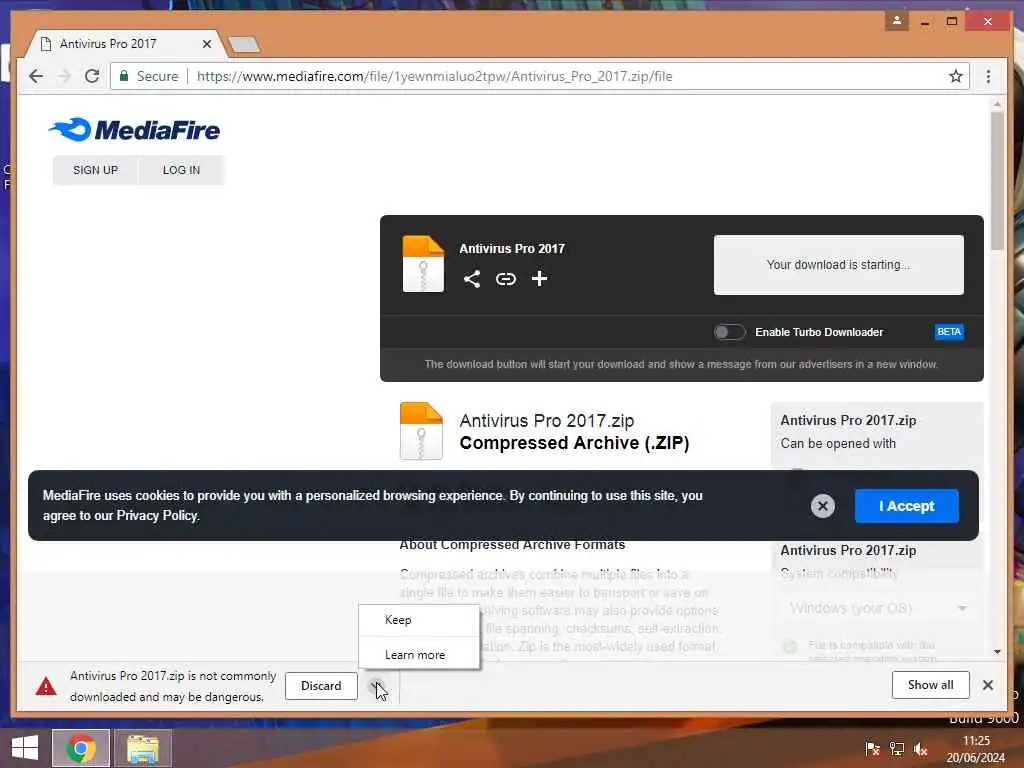
Task: Open the Chrome user profile icon
Action: tap(897, 21)
